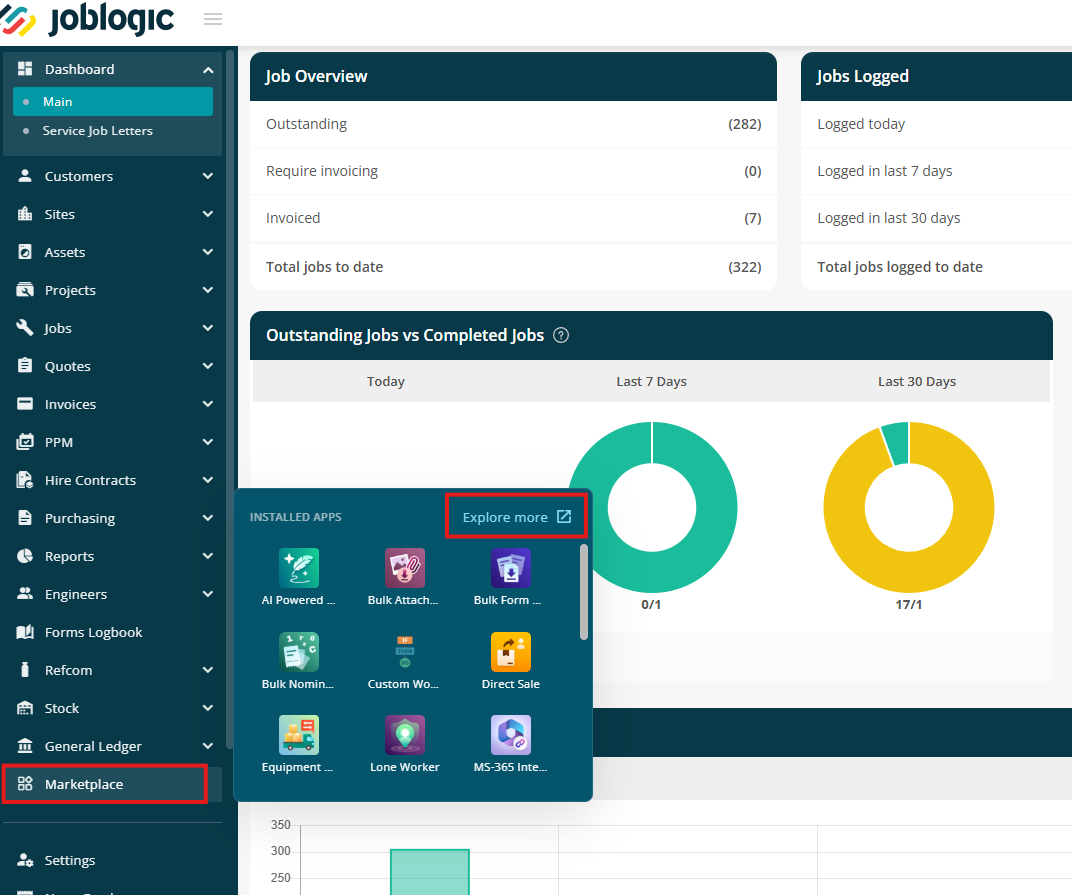The height and width of the screenshot is (895, 1072).
Task: Open the Bulk Nominal app icon
Action: coord(299,652)
